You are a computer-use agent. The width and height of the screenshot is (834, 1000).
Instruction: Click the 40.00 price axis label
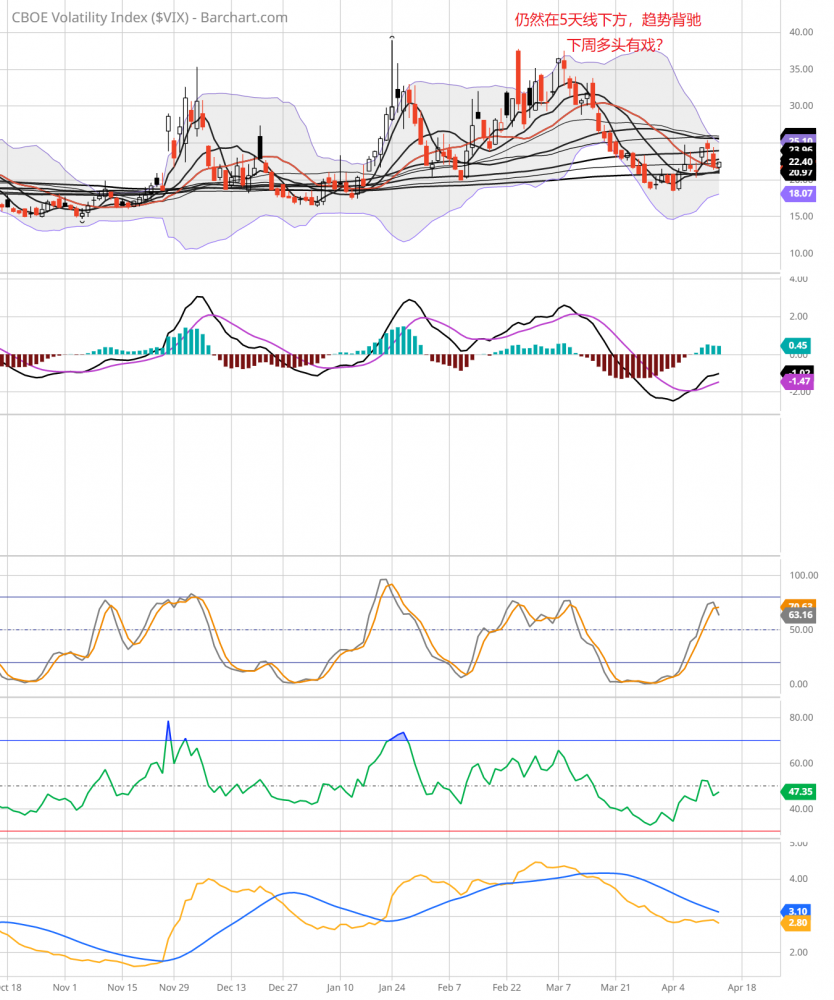[x=799, y=32]
